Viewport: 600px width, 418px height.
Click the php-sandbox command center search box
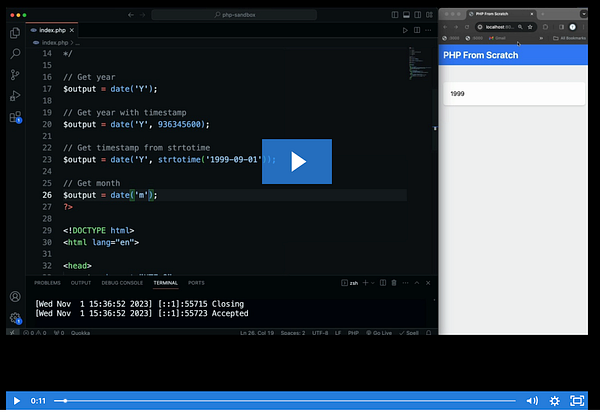click(x=234, y=15)
